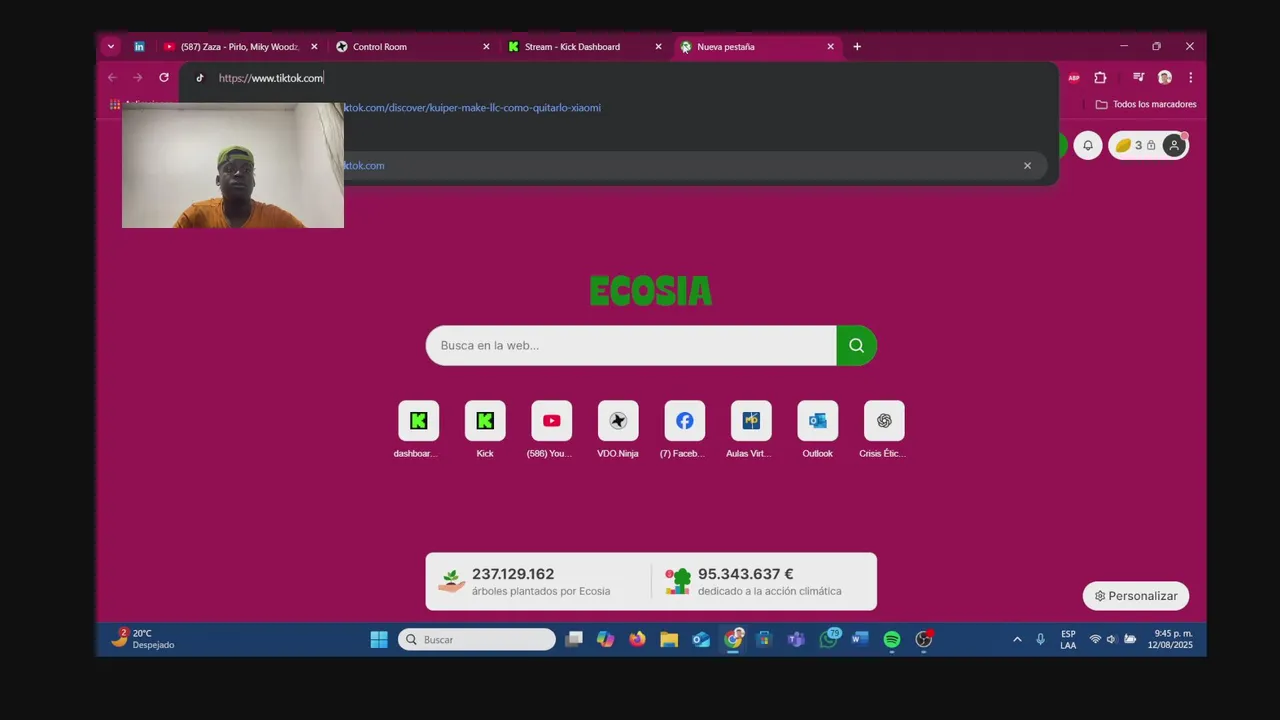Open the weather widget showing 20°C

[x=144, y=639]
